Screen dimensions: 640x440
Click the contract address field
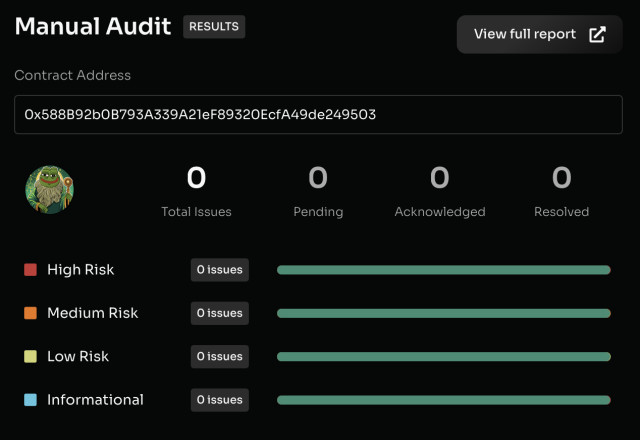[320, 115]
